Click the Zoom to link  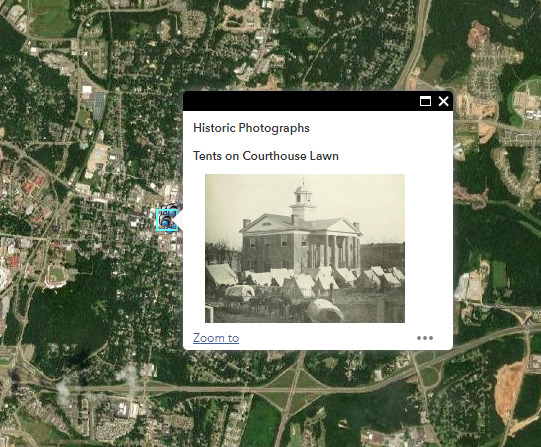216,338
